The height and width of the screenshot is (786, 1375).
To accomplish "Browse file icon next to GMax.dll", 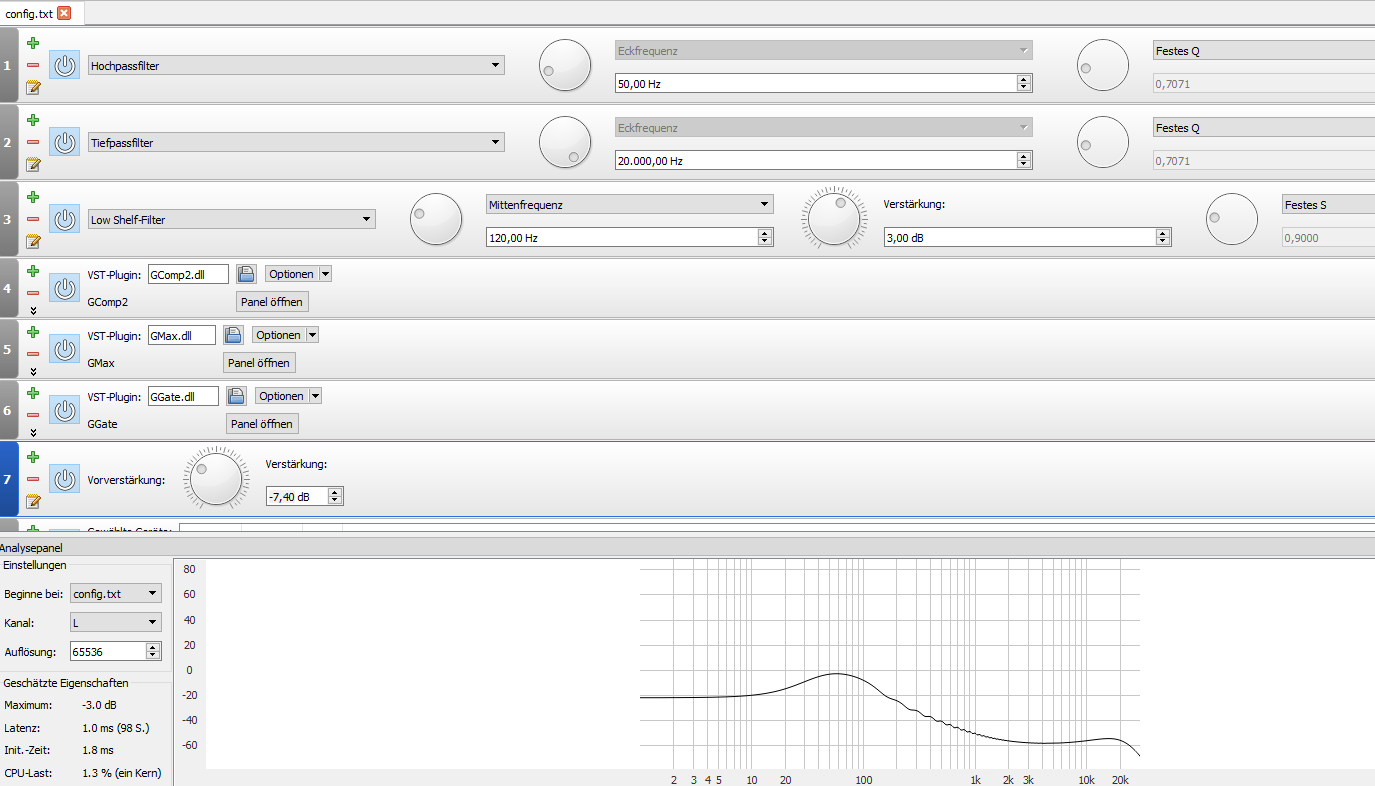I will point(233,335).
